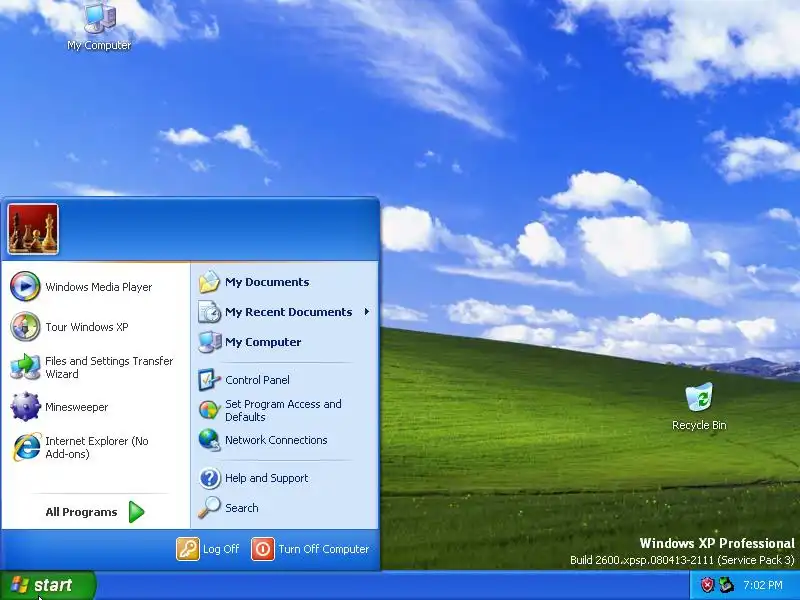Click the My Recent Documents icon

tap(209, 312)
